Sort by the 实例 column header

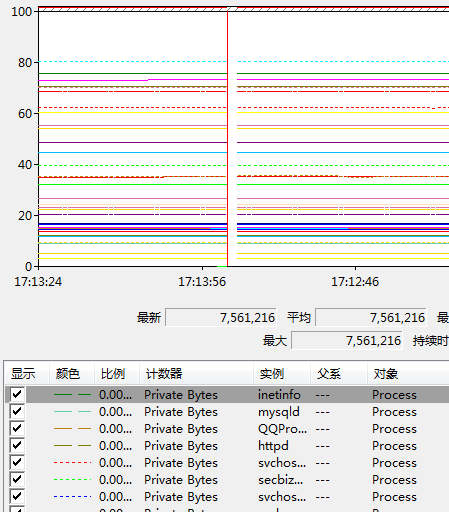click(282, 373)
